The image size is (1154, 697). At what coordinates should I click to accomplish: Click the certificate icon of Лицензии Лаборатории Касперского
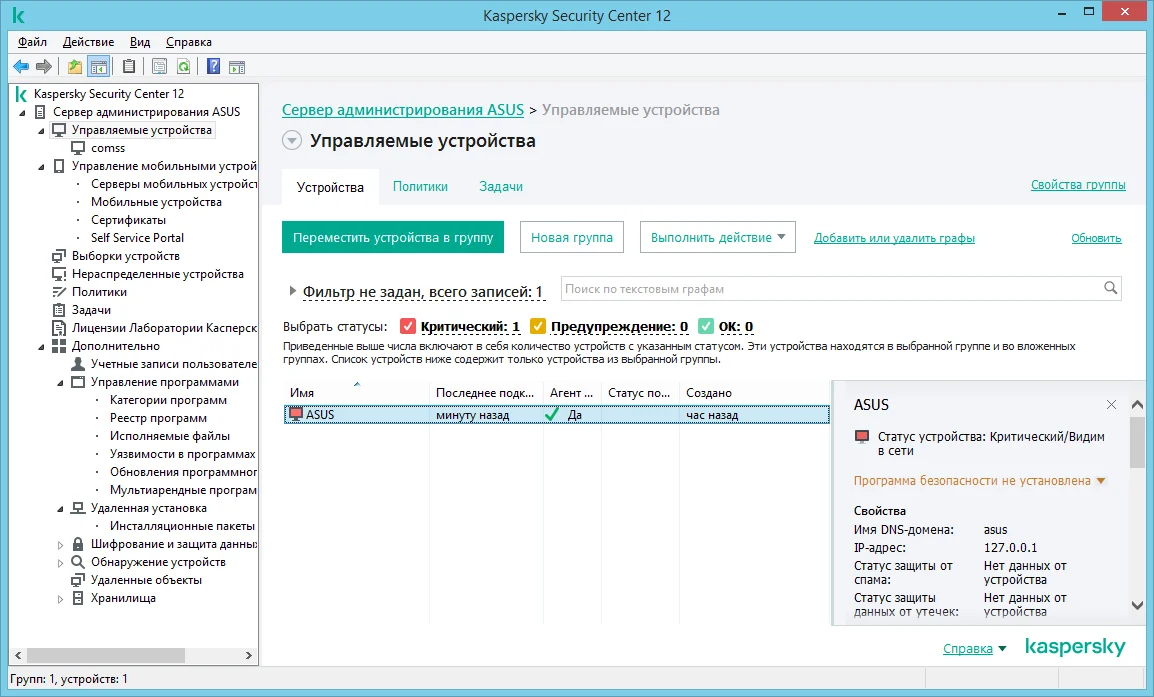[59, 328]
